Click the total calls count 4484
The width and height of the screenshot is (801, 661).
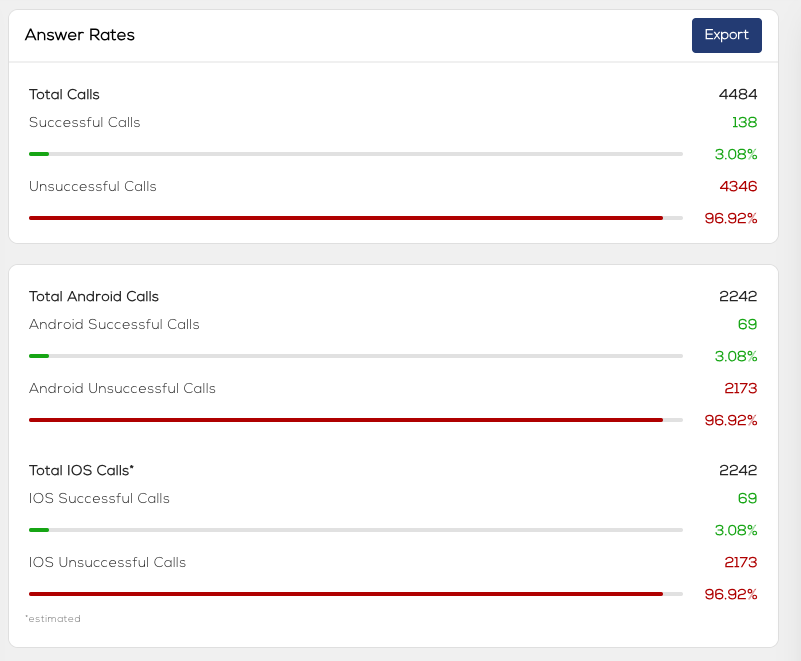pyautogui.click(x=738, y=95)
